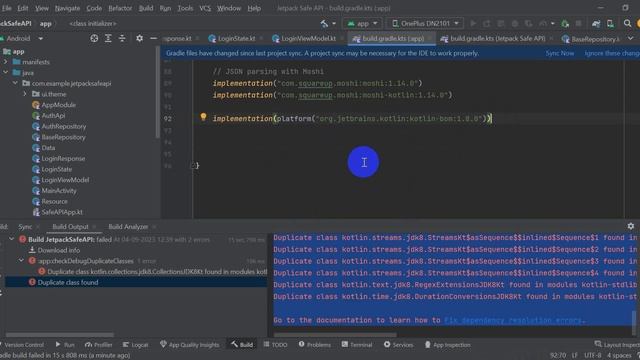Viewport: 640px width, 360px height.
Task: Click the yellow lightbulb intention icon
Action: pos(203,117)
